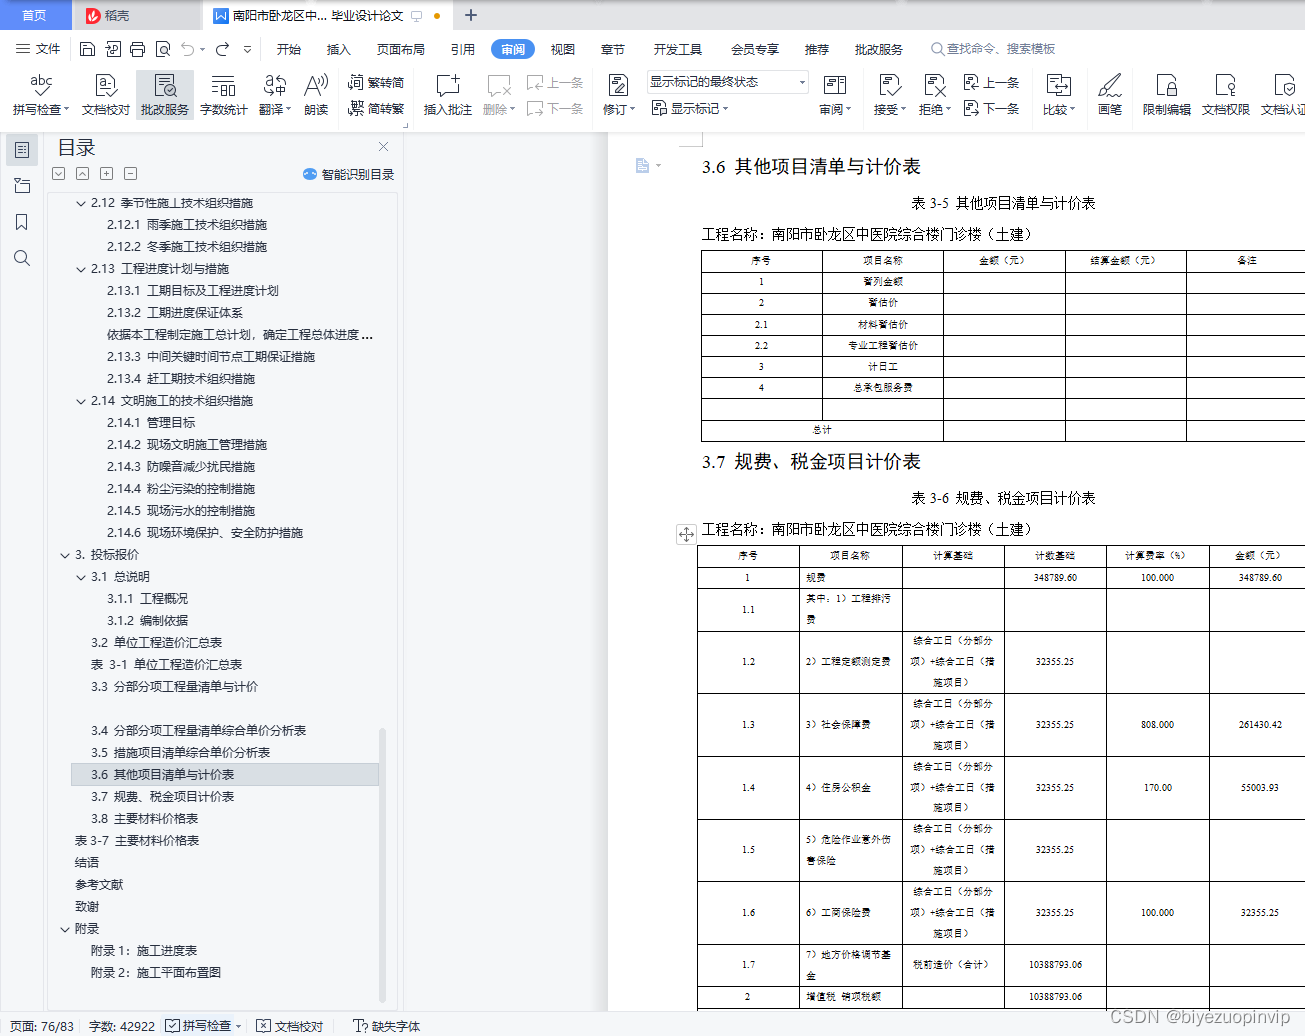This screenshot has width=1305, height=1036.
Task: Open 文档校对 document proofreading tool
Action: point(106,95)
